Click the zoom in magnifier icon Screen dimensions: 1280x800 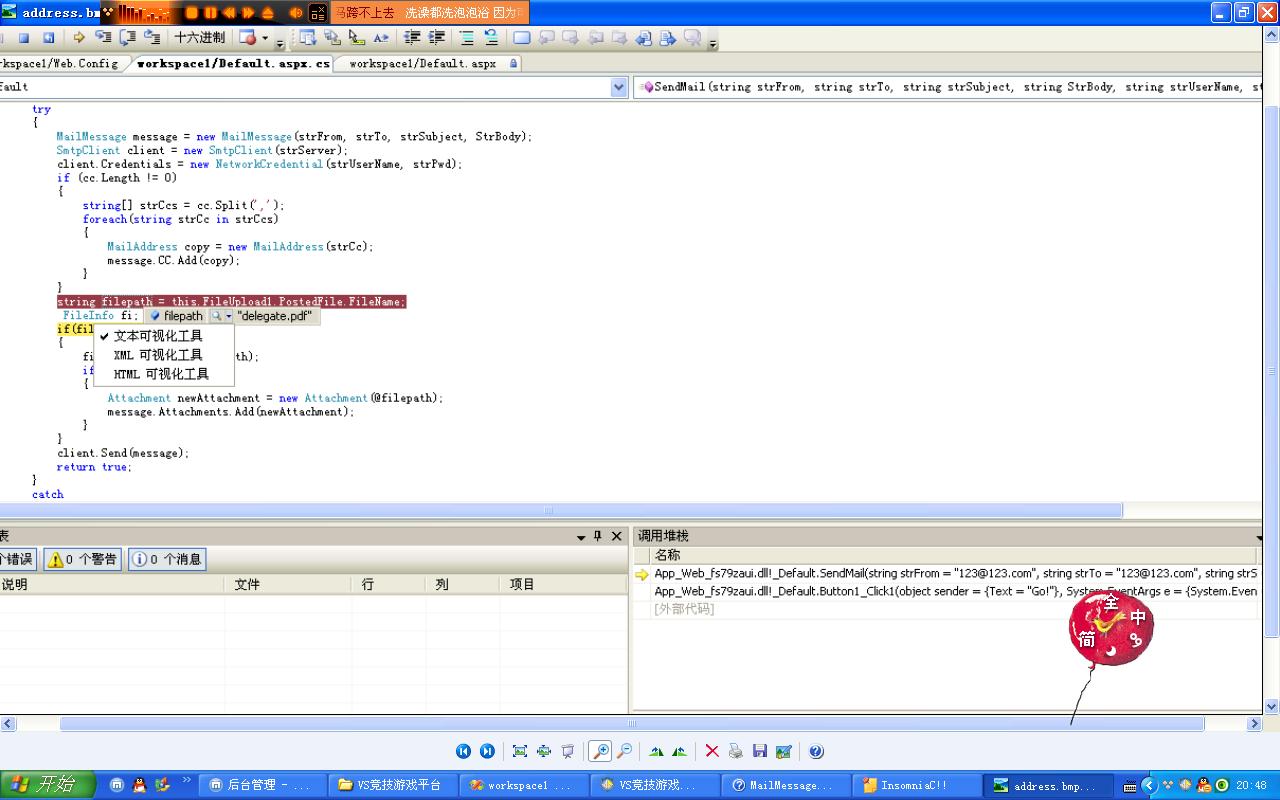(x=600, y=751)
